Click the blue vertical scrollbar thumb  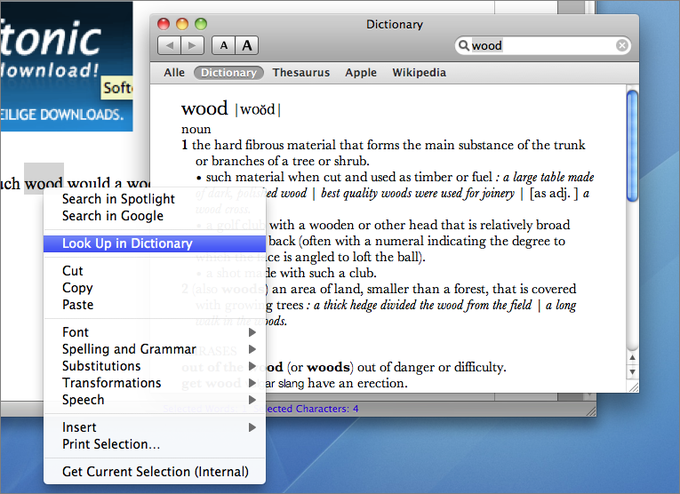tap(632, 146)
